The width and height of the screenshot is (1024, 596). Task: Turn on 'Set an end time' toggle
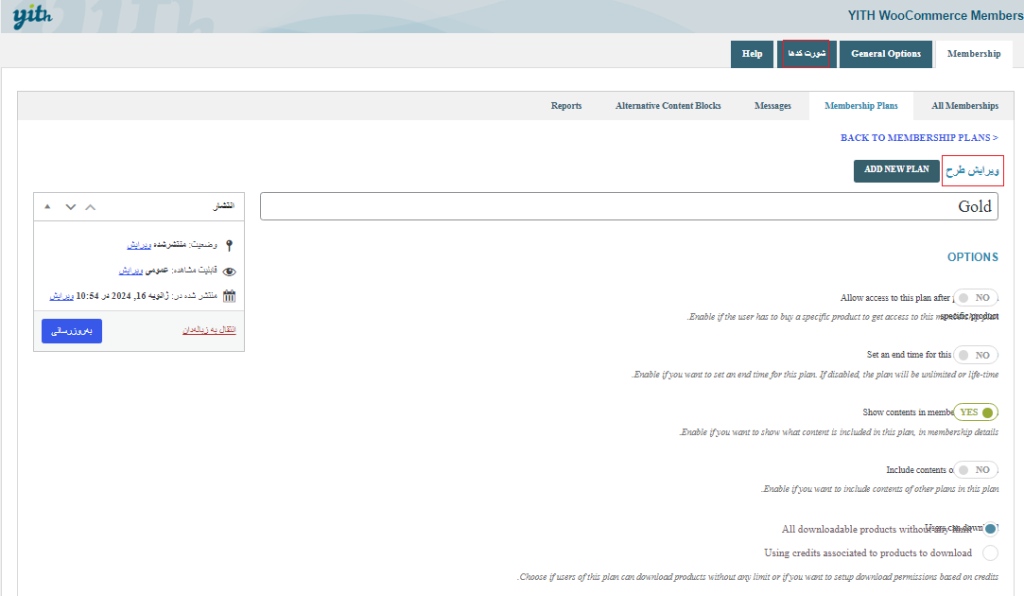tap(975, 355)
